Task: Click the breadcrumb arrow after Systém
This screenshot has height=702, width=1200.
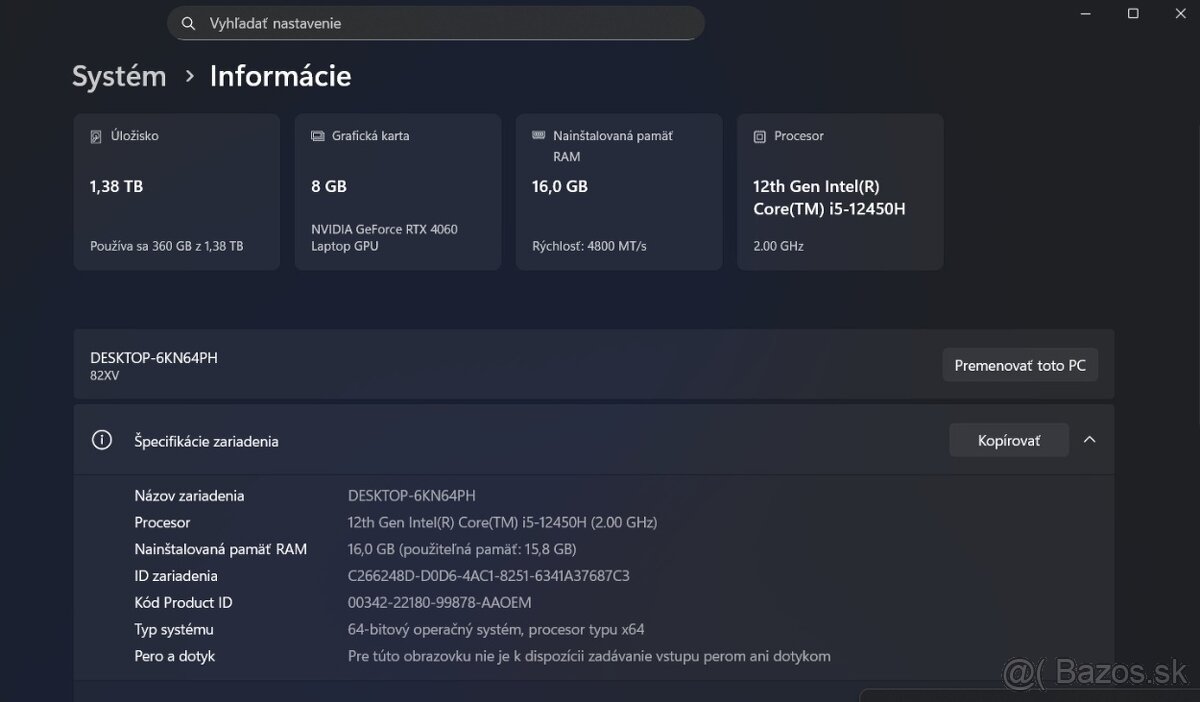Action: pos(189,76)
